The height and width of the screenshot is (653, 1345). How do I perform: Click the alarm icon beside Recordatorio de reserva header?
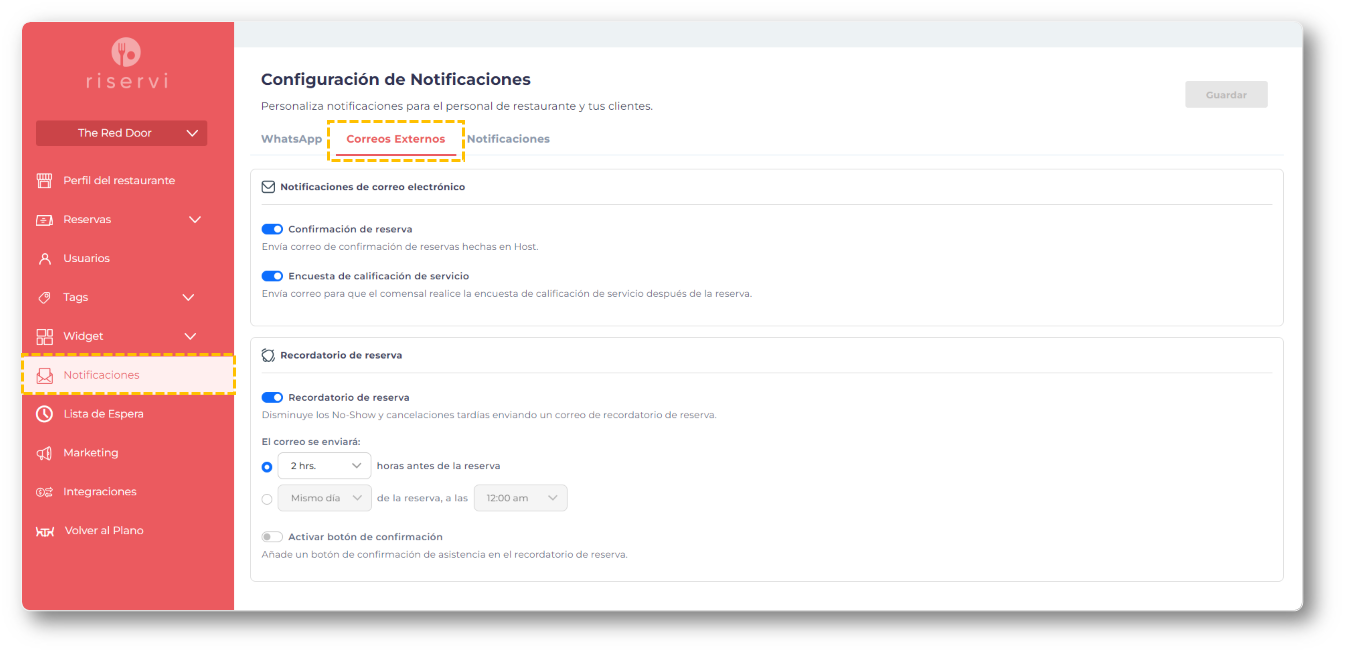tap(268, 355)
